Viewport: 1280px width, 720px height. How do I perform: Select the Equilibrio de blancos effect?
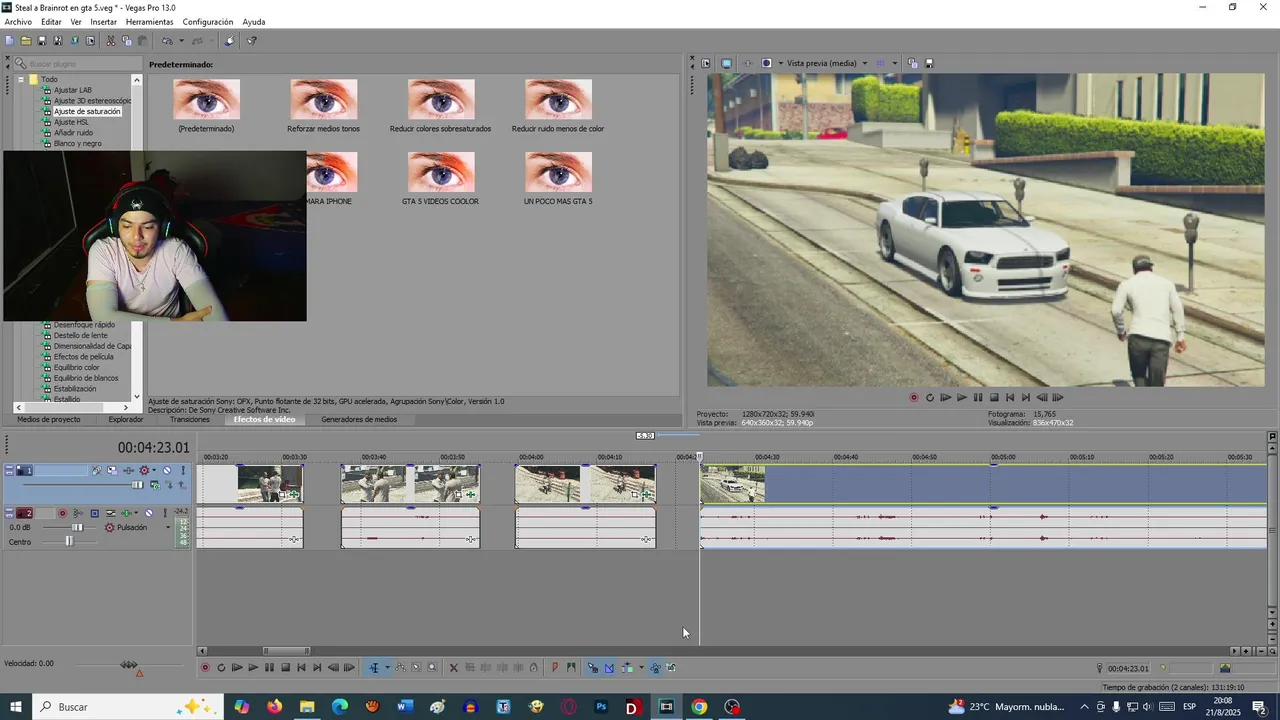(86, 378)
